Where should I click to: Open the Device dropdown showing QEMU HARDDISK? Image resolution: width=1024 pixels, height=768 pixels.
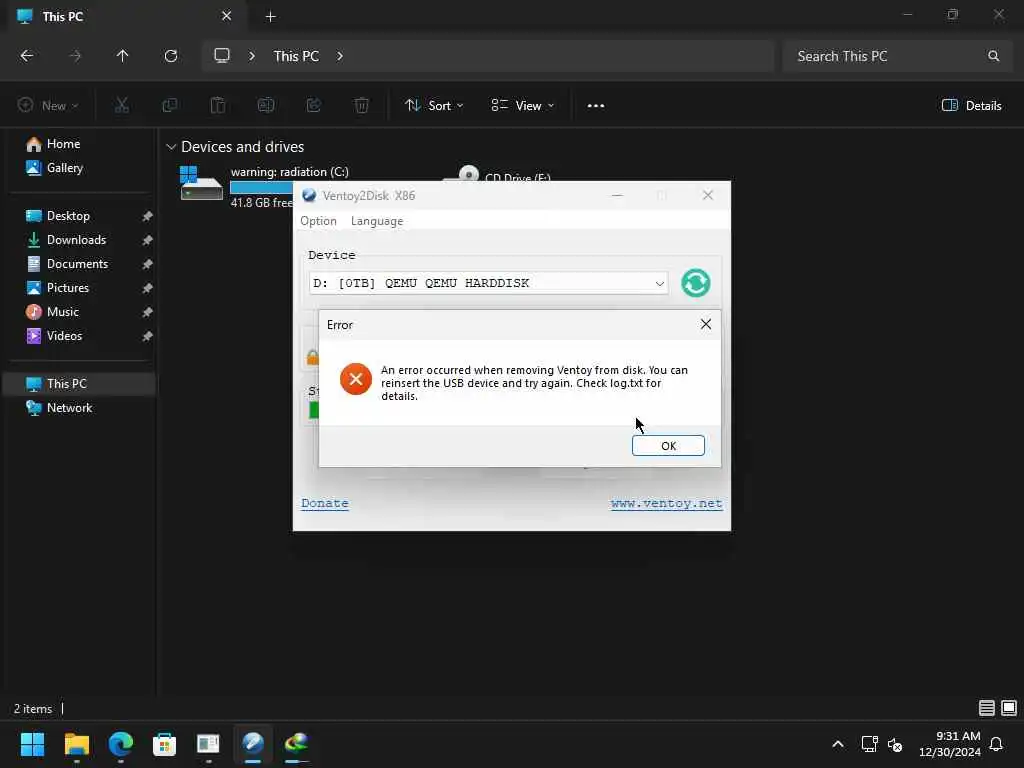coord(488,283)
